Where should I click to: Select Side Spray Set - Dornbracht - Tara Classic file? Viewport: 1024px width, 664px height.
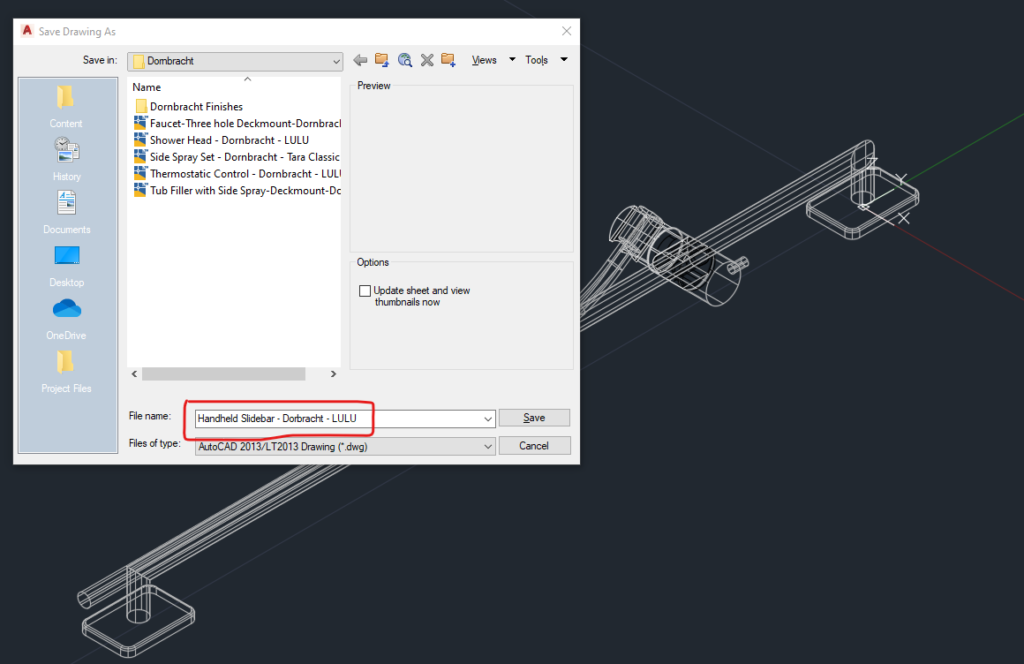[237, 157]
